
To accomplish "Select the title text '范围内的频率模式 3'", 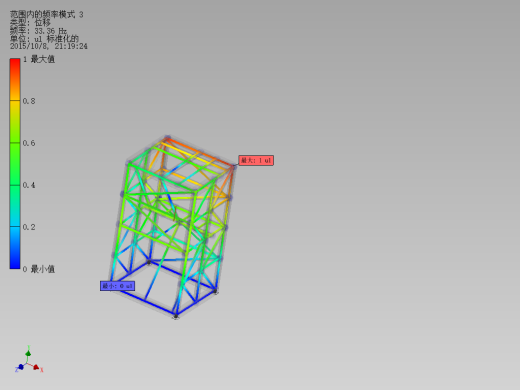I will pyautogui.click(x=47, y=15).
